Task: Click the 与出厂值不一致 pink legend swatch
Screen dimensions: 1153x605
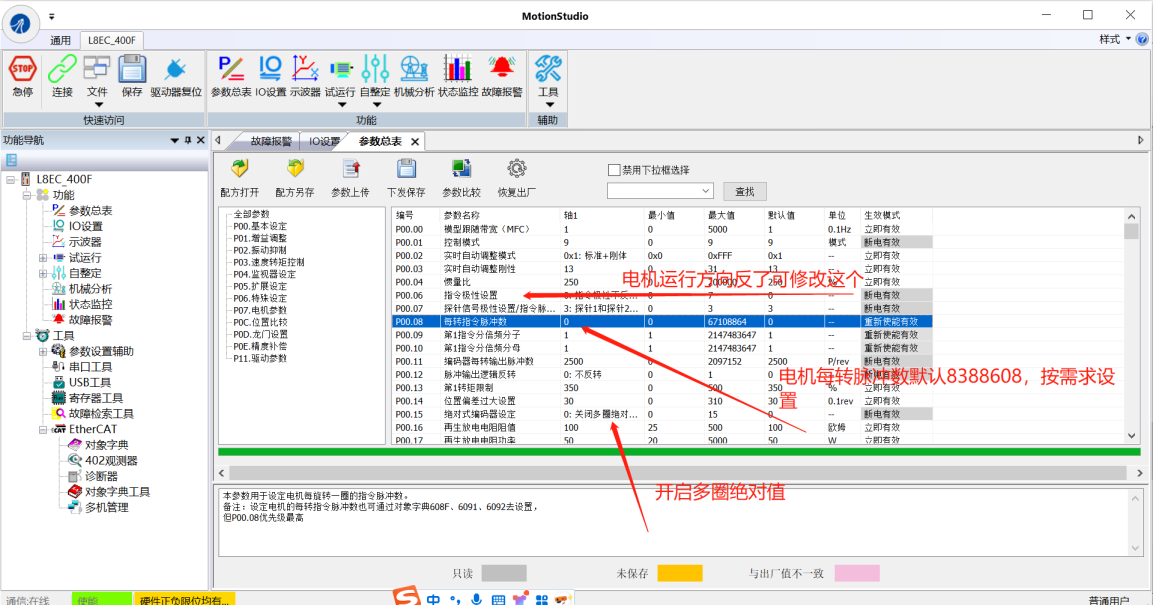Action: coord(857,573)
